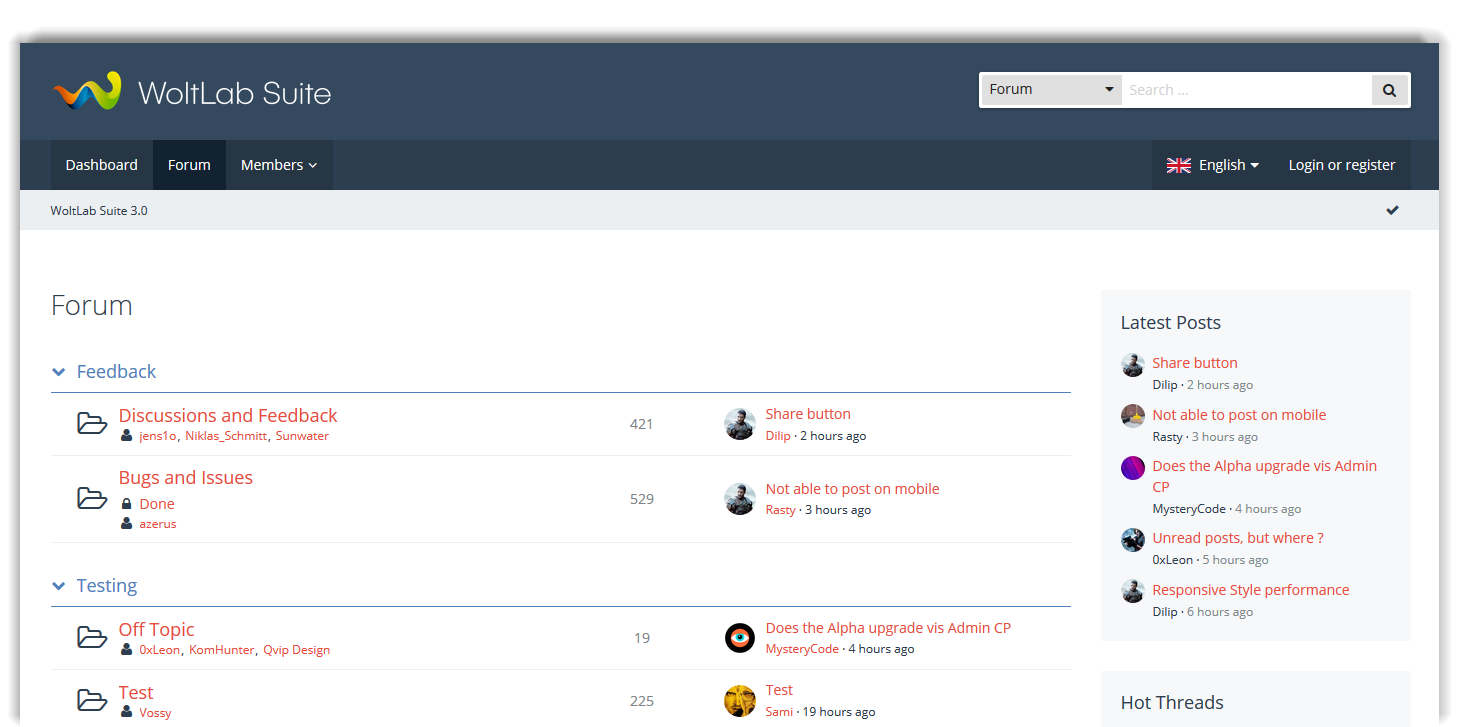Collapse the Feedback category chevron
Viewport: 1462px width, 727px height.
58,372
